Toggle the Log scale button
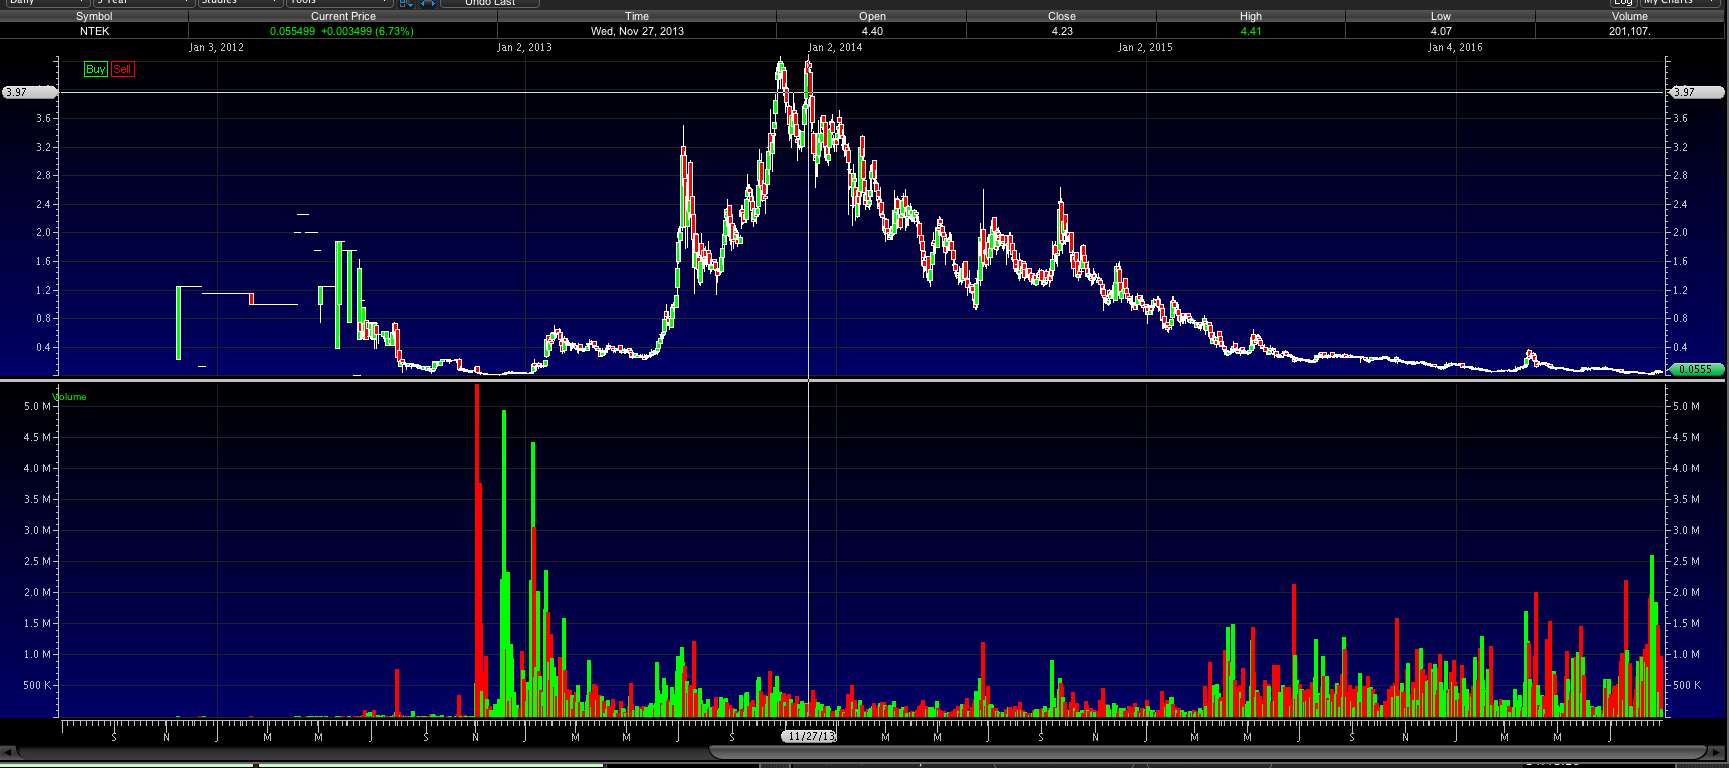Screen dimensions: 1729x768 coord(1623,3)
